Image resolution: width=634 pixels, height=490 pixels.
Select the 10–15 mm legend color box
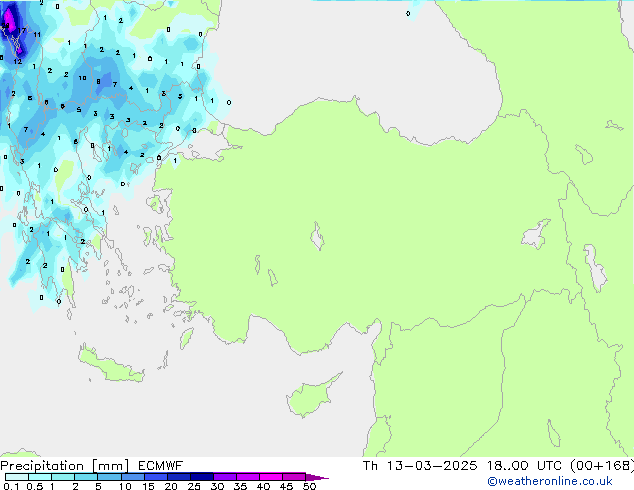click(x=132, y=477)
